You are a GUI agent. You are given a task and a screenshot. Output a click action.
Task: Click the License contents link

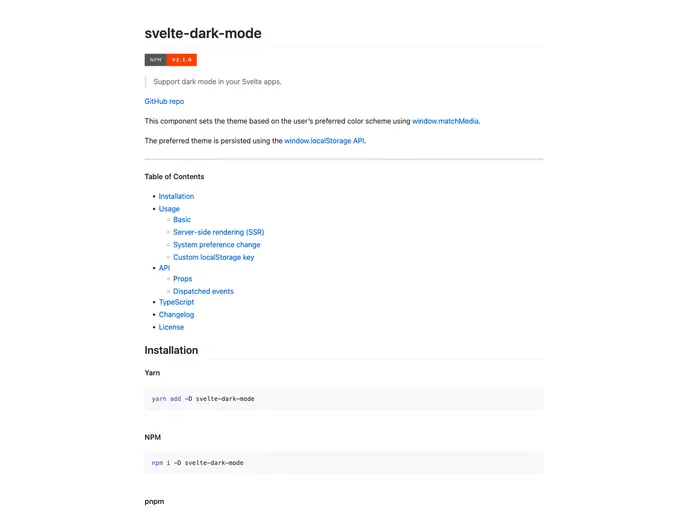171,327
